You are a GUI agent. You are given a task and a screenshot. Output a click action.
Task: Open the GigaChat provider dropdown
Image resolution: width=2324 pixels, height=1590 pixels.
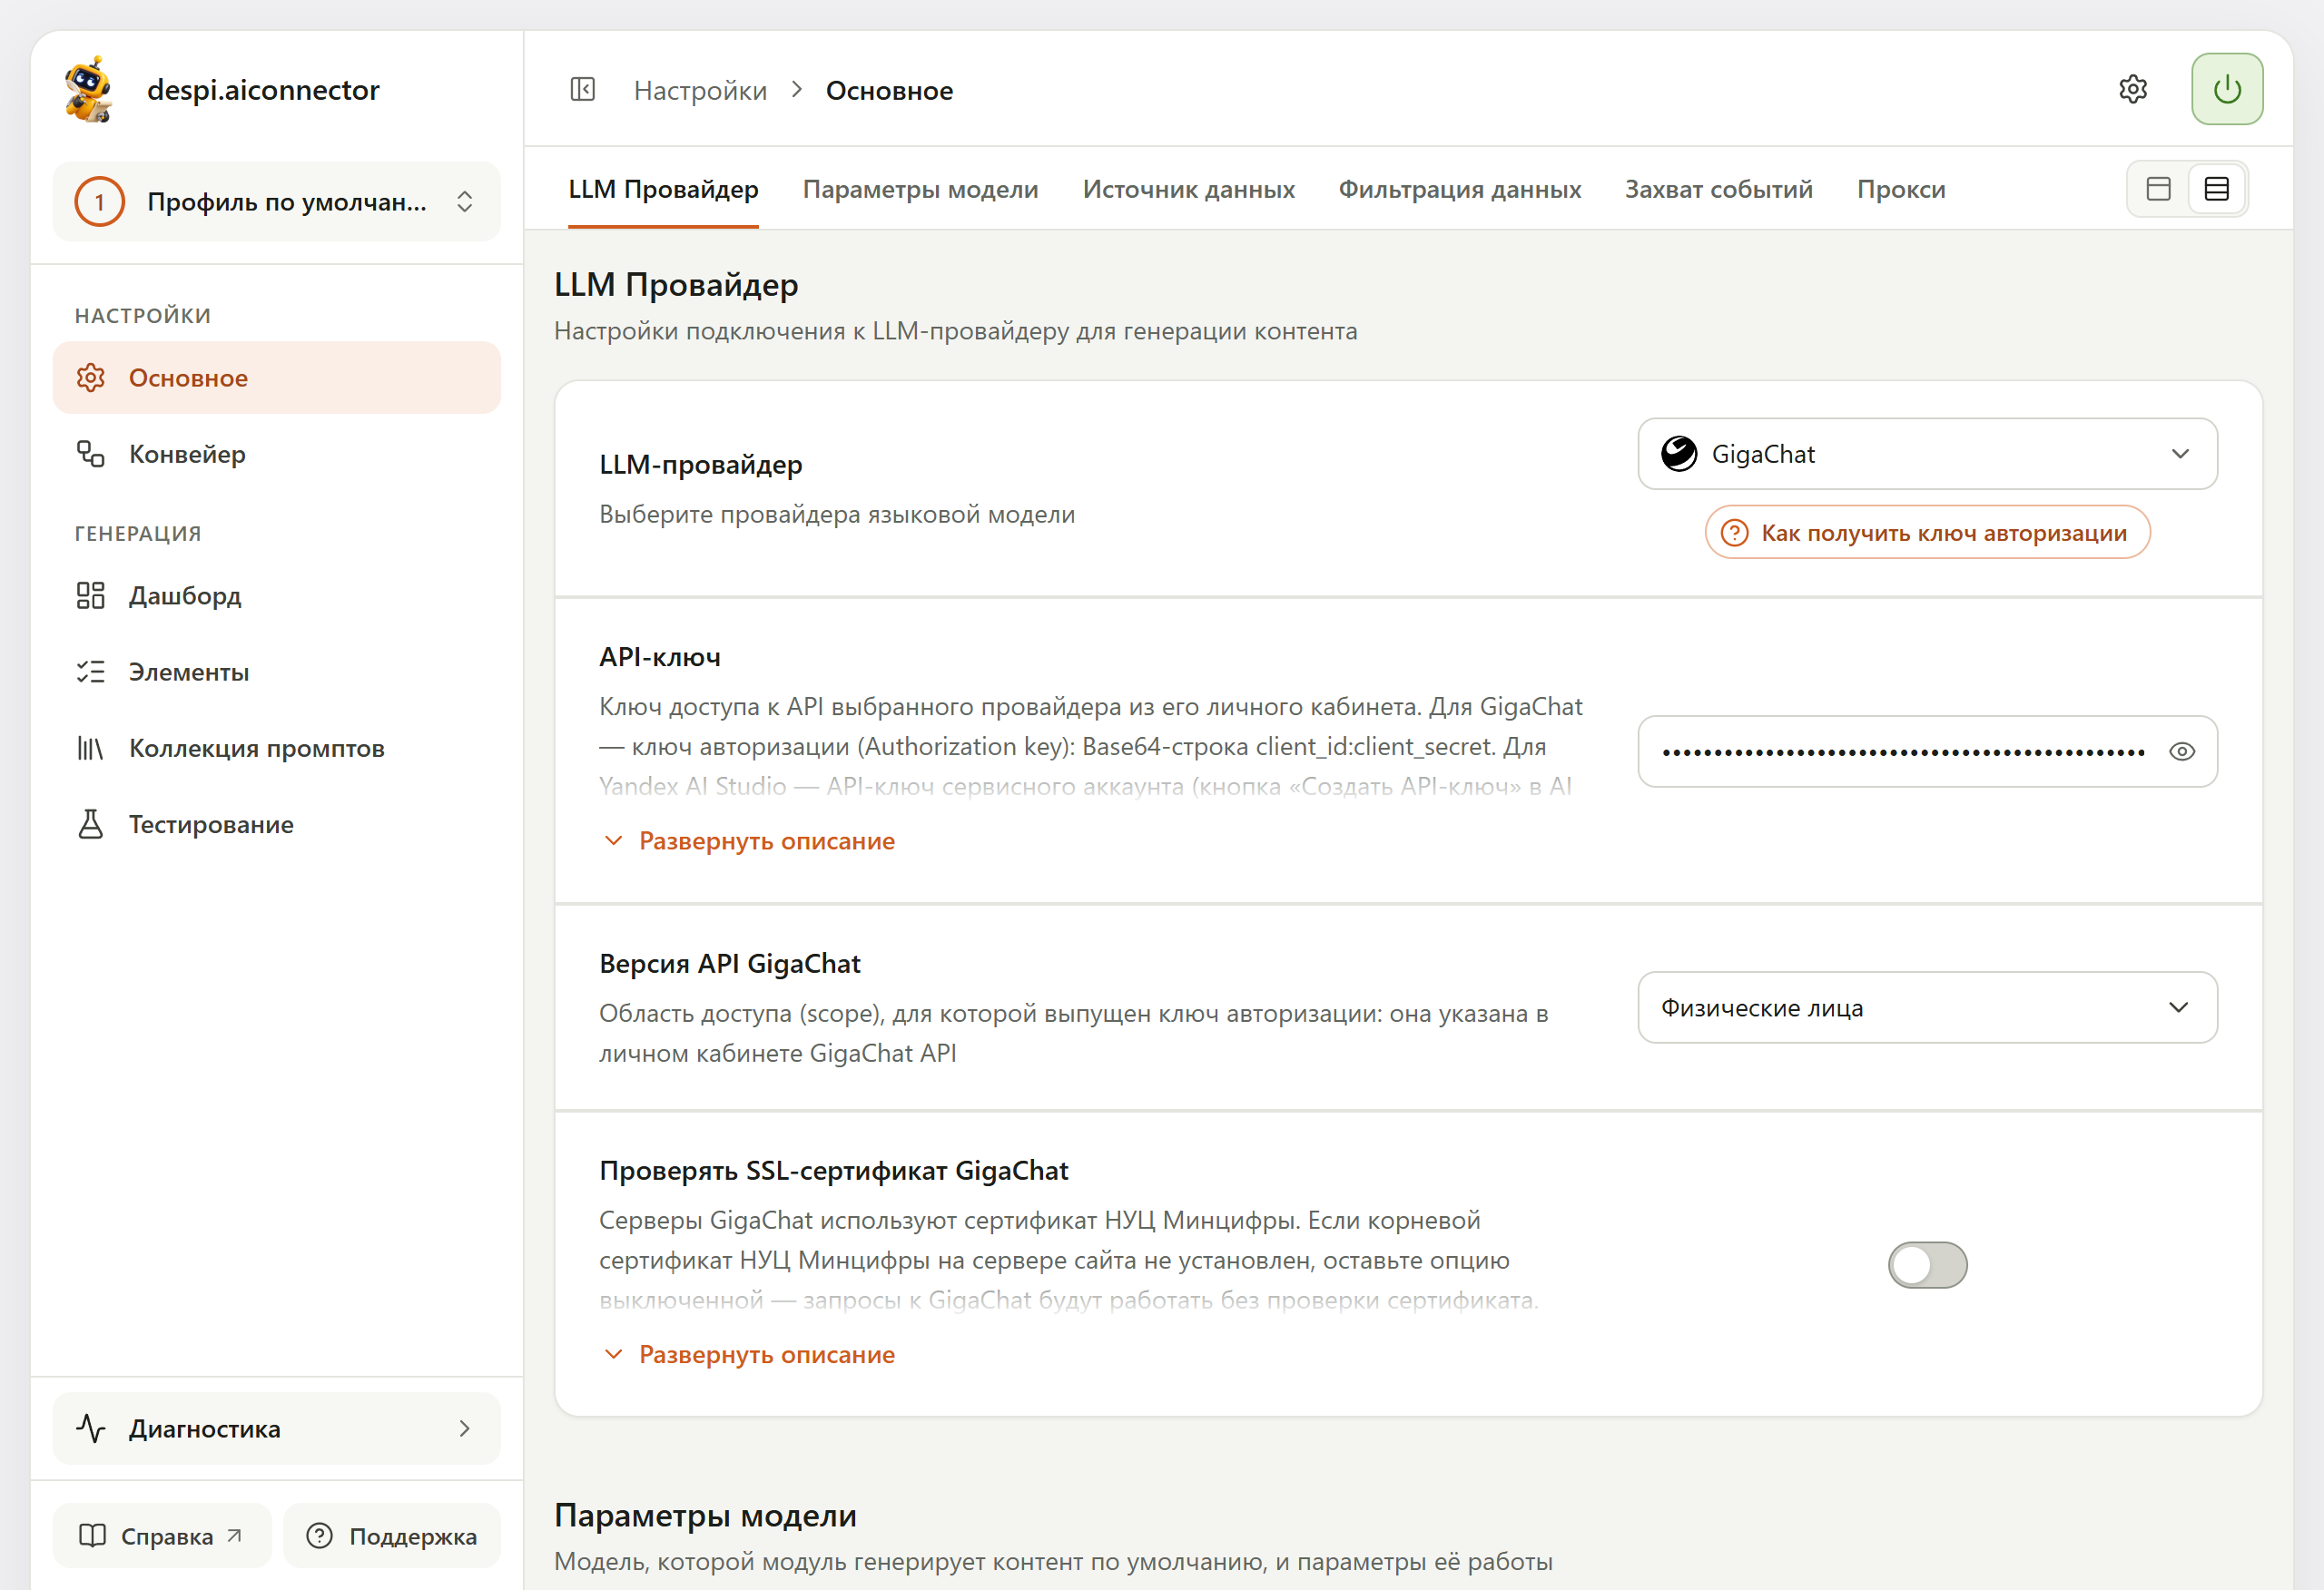pos(1927,454)
